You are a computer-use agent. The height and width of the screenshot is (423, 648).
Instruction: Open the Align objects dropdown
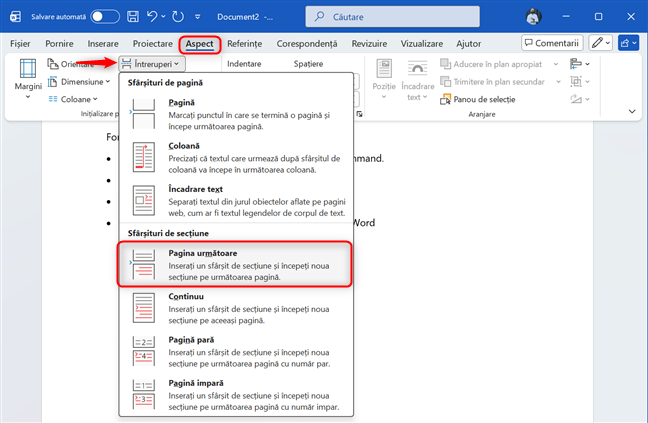pos(579,64)
